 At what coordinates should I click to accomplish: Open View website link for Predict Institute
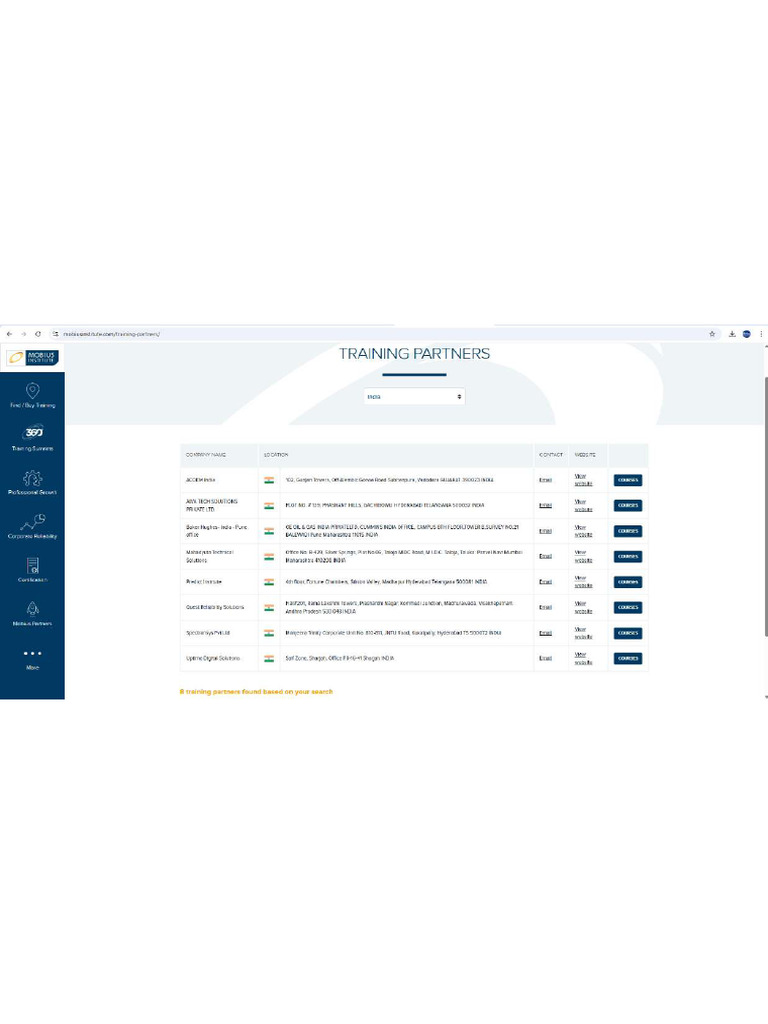(583, 582)
